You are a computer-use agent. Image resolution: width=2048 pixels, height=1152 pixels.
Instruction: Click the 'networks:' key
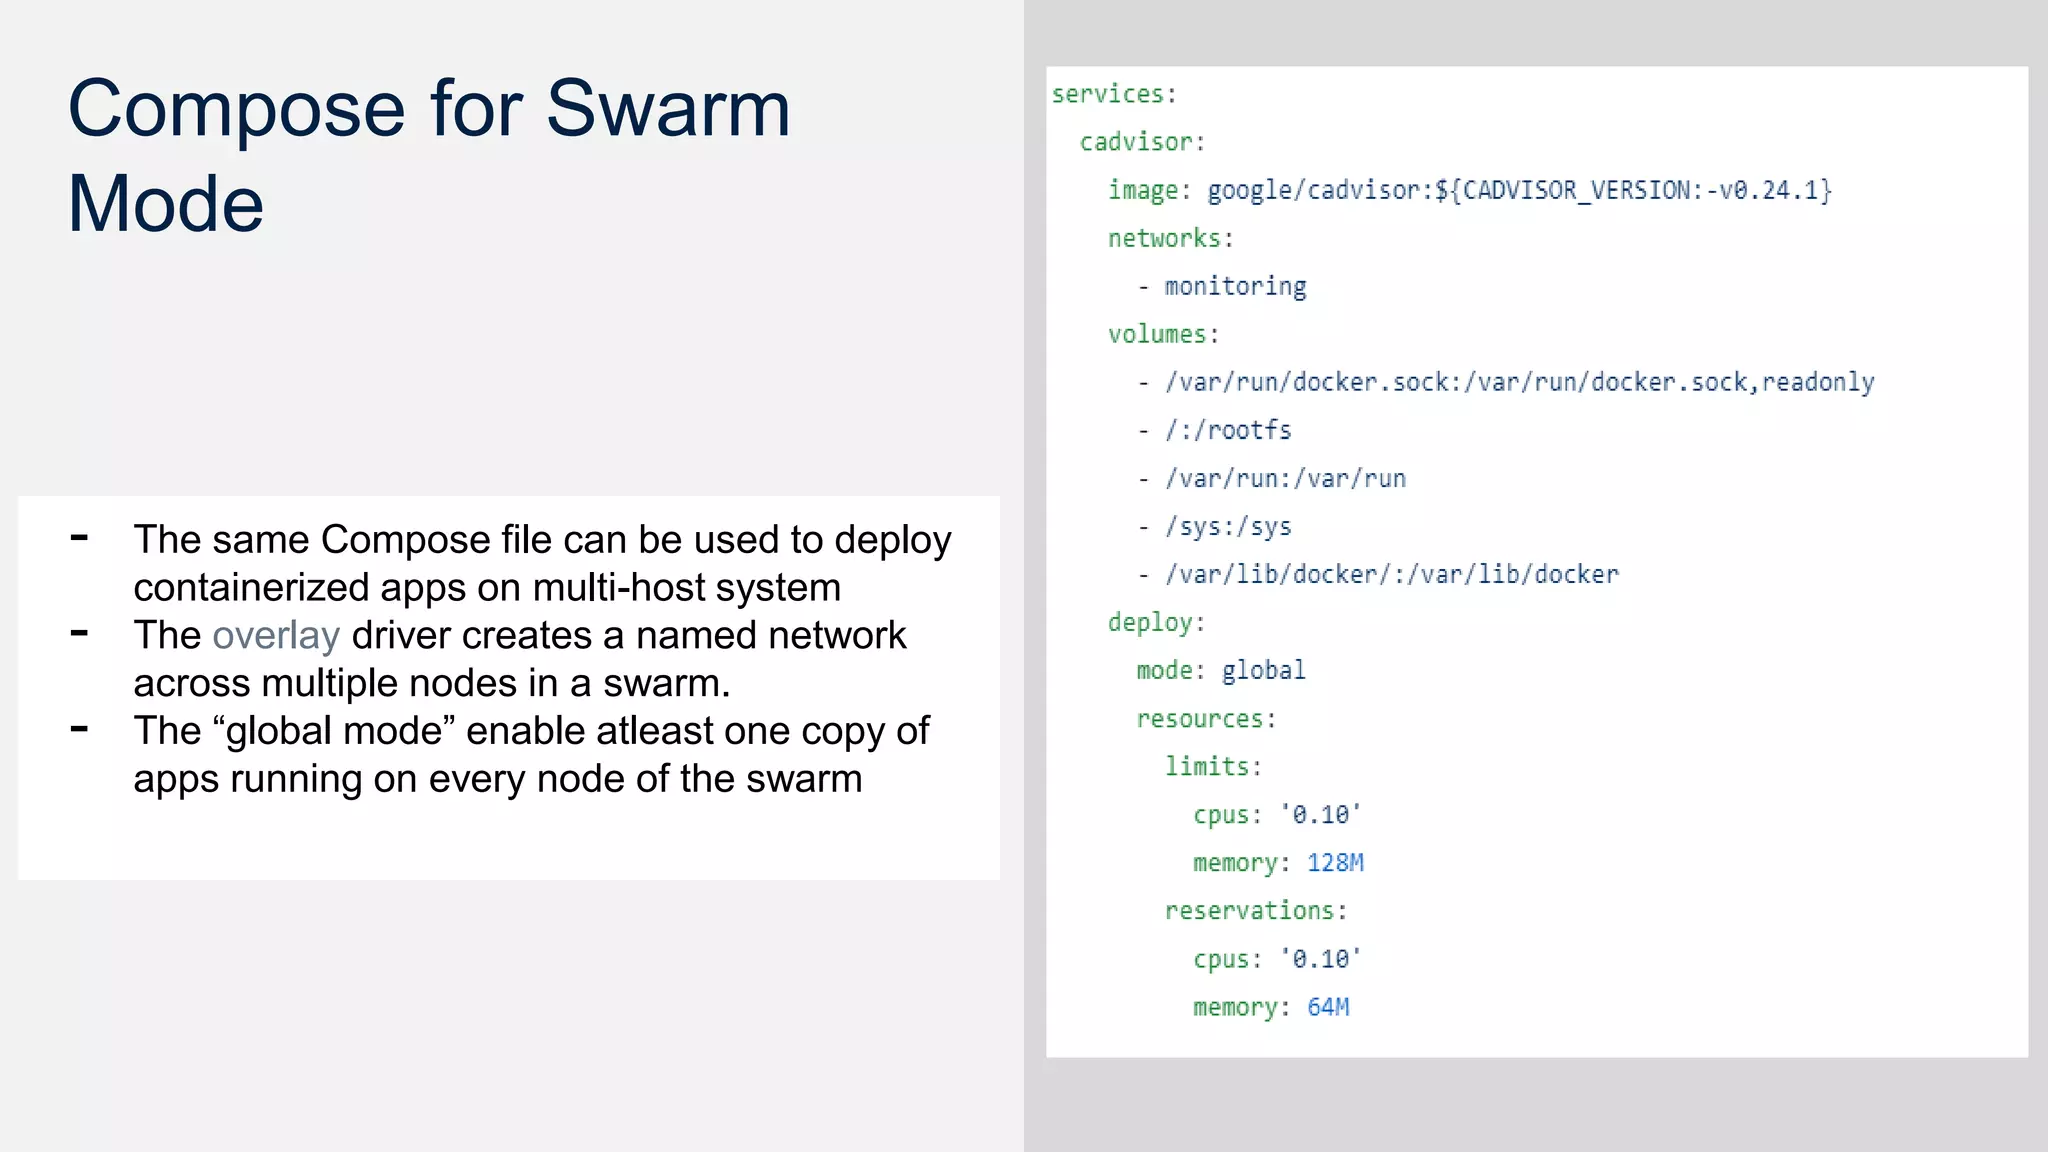[x=1170, y=238]
